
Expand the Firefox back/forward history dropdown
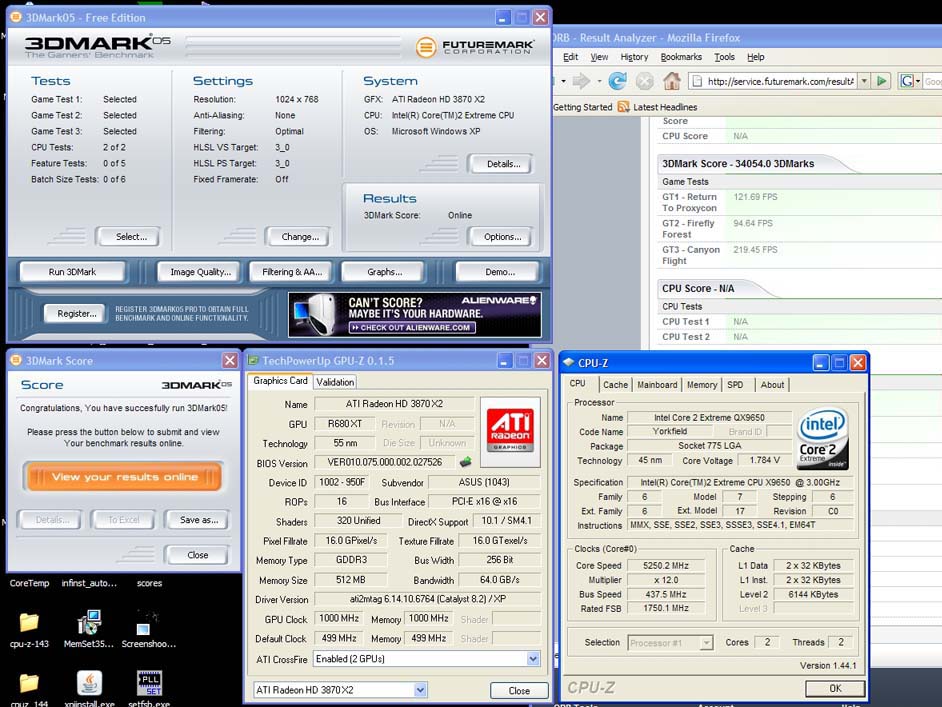599,80
